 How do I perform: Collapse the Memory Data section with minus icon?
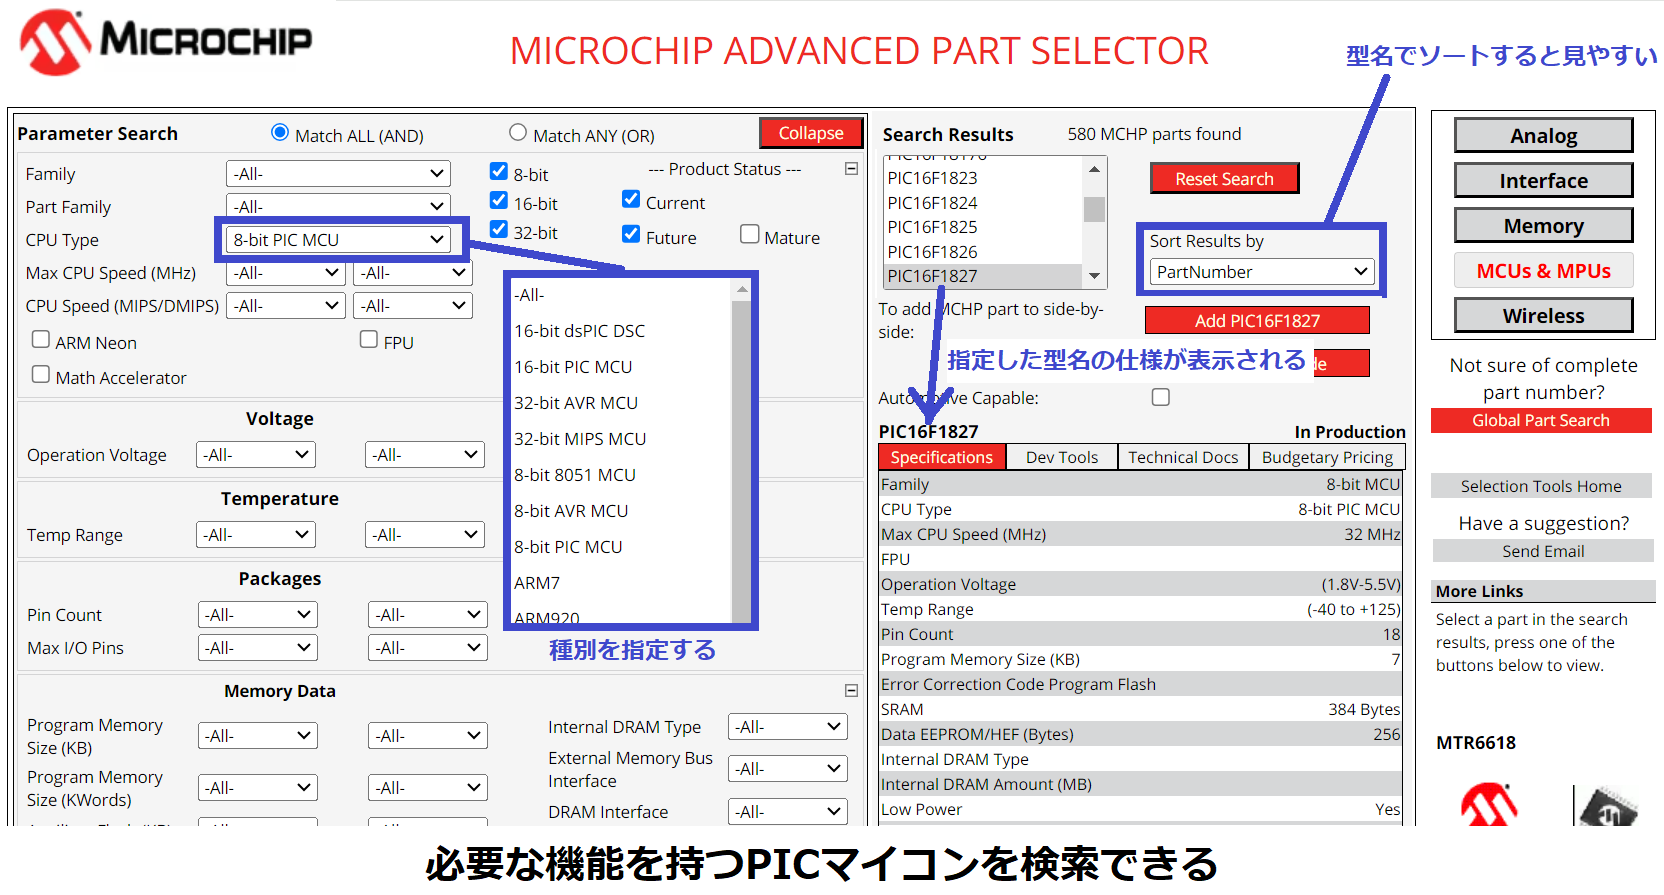[851, 690]
